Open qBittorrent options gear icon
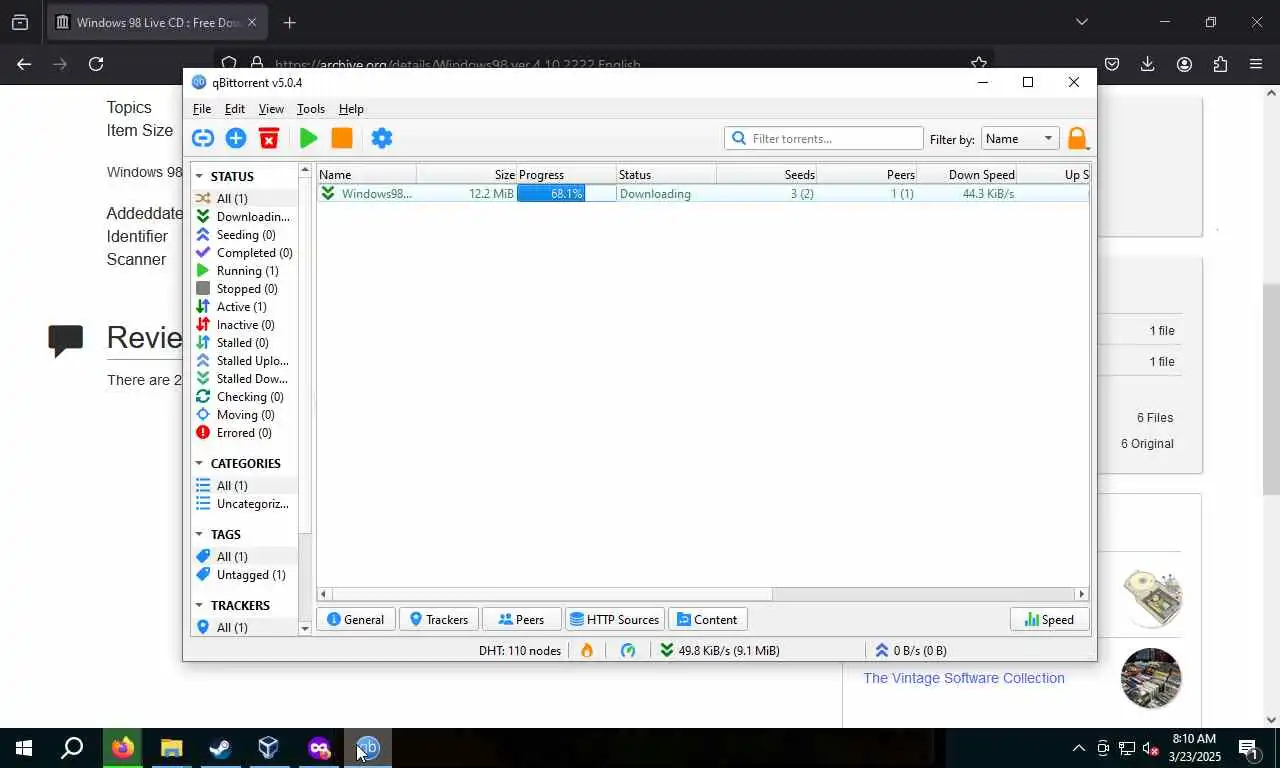This screenshot has height=768, width=1280. click(382, 138)
